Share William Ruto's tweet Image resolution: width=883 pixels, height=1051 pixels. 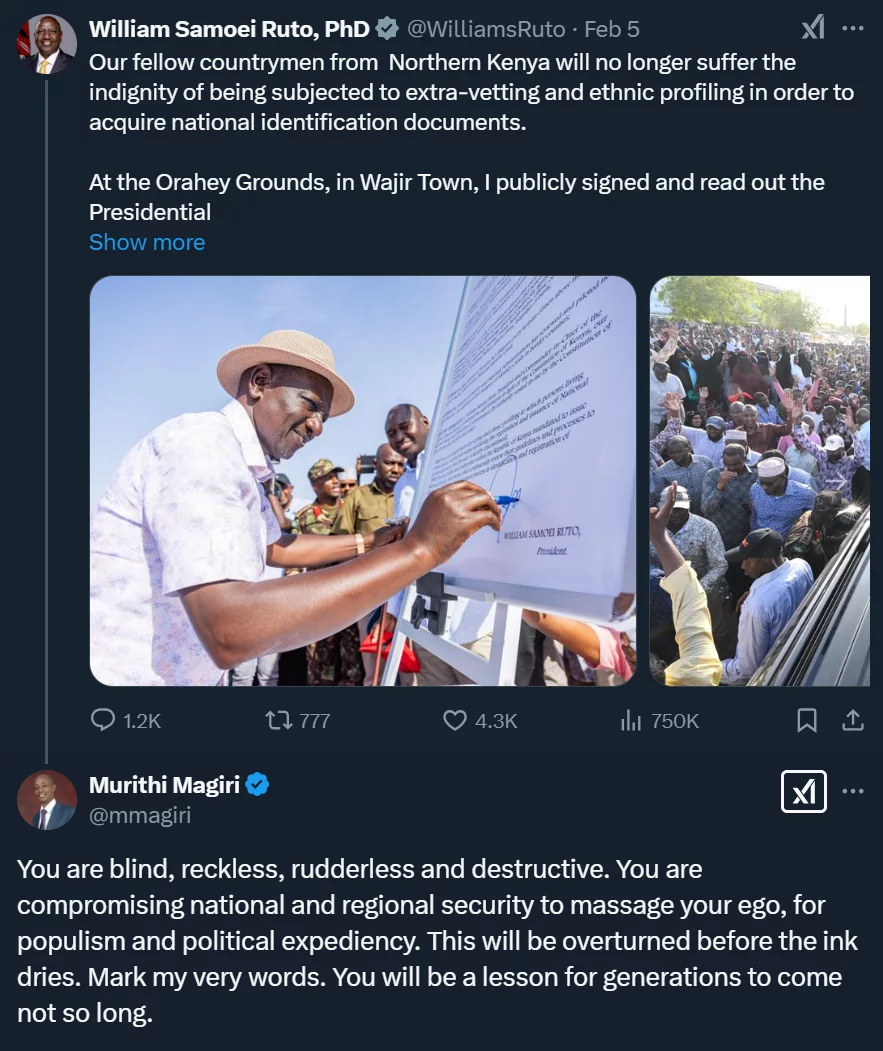coord(853,720)
